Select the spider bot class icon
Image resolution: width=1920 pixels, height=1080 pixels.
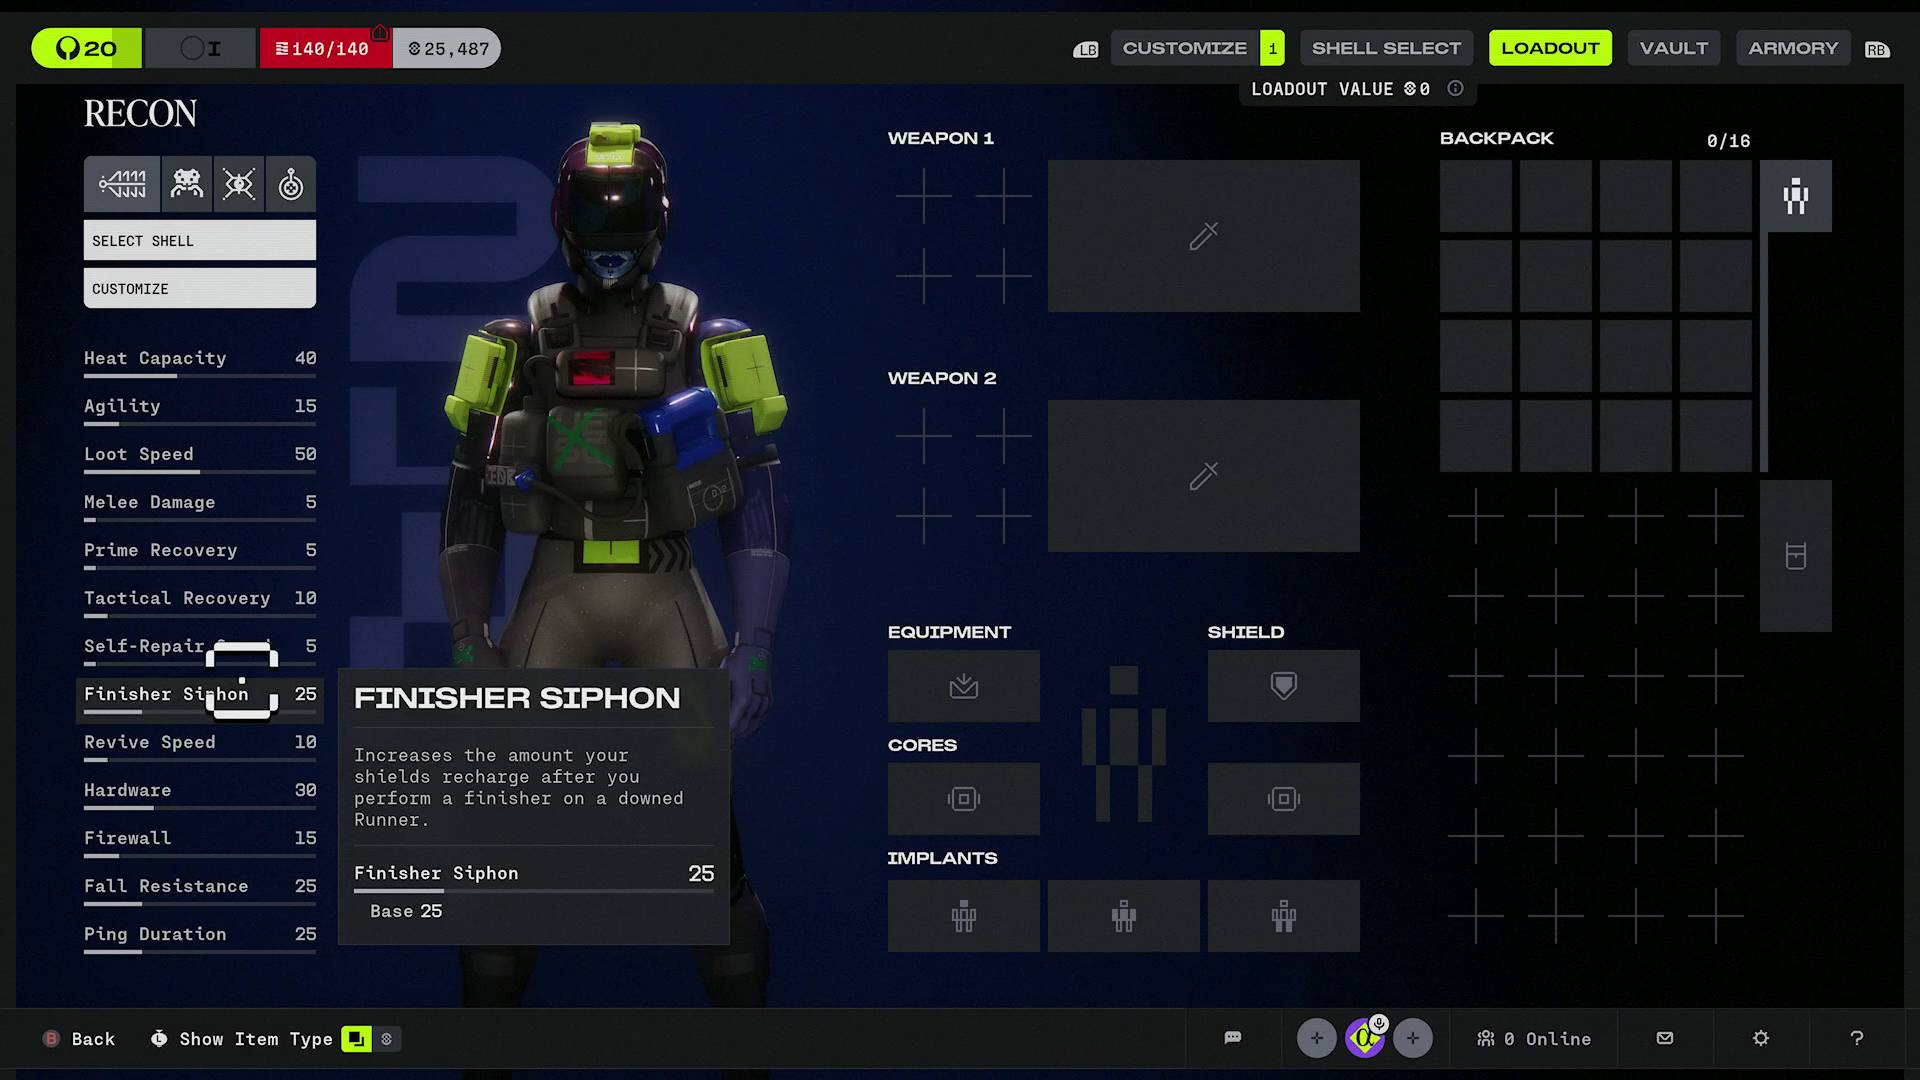[186, 184]
